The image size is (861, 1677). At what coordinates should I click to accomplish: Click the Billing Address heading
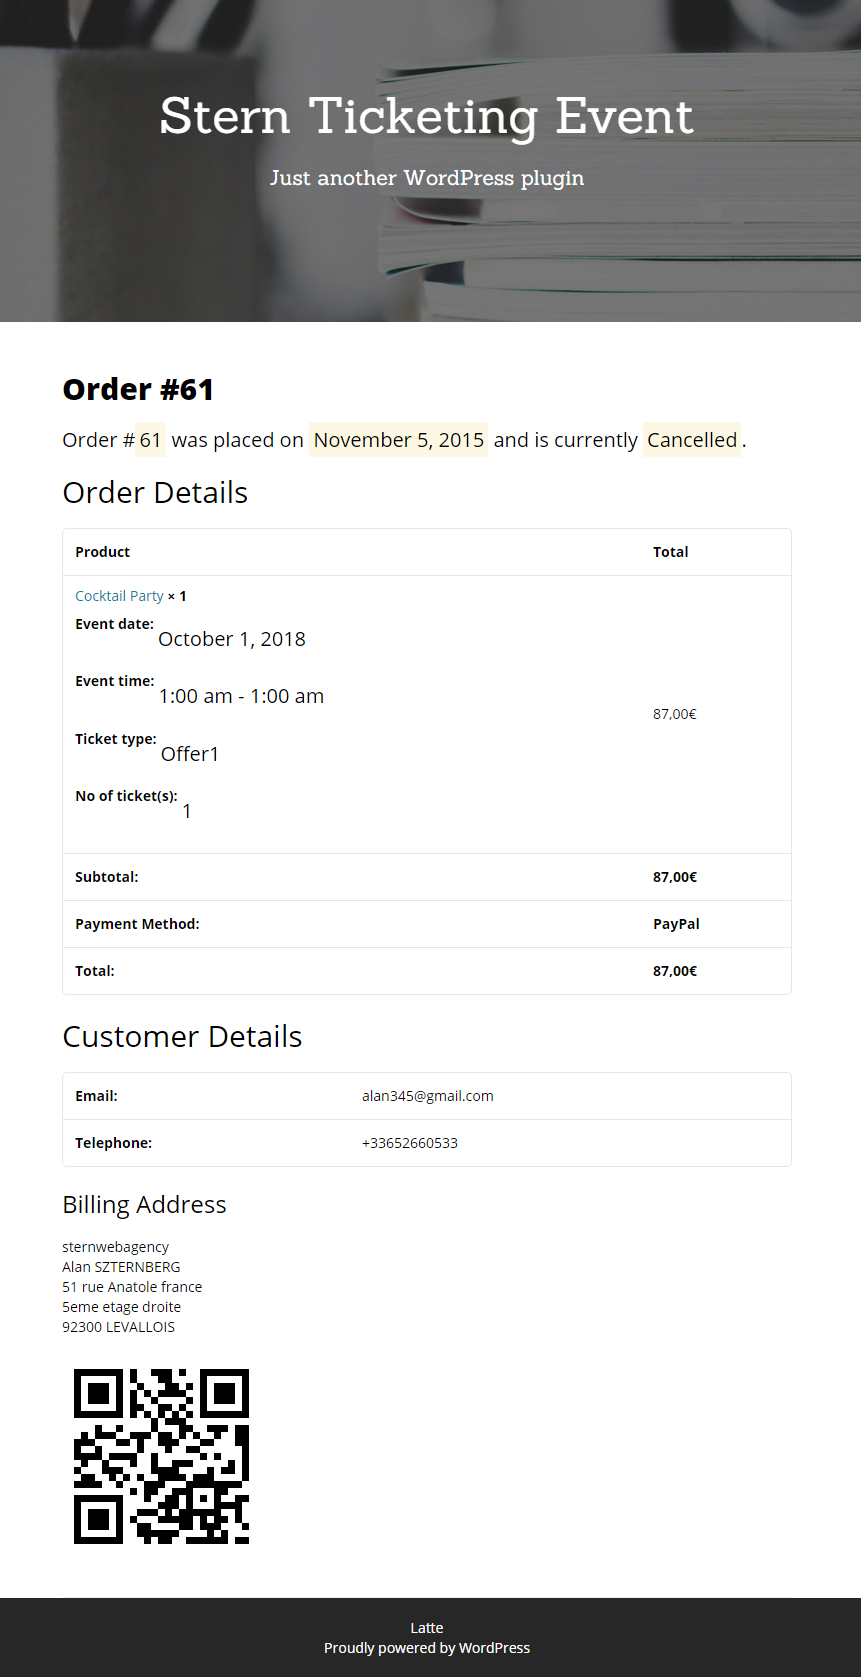click(144, 1205)
